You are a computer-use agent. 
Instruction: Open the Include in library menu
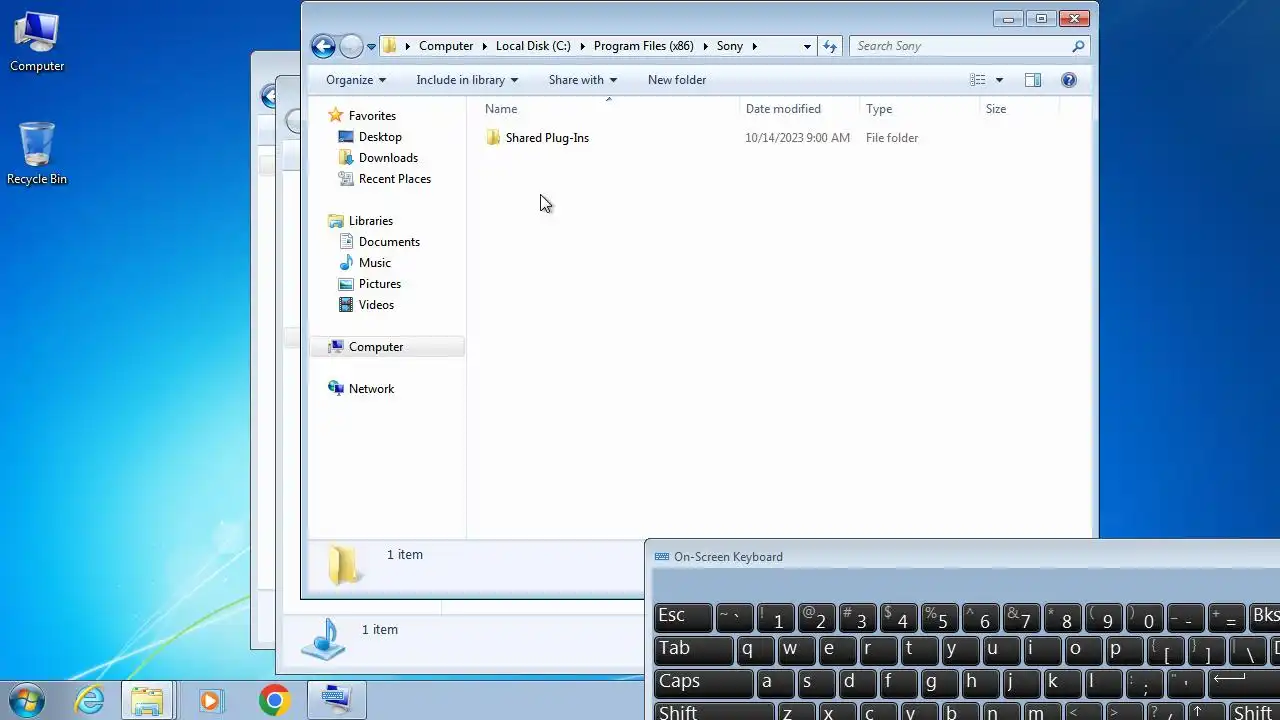click(467, 80)
